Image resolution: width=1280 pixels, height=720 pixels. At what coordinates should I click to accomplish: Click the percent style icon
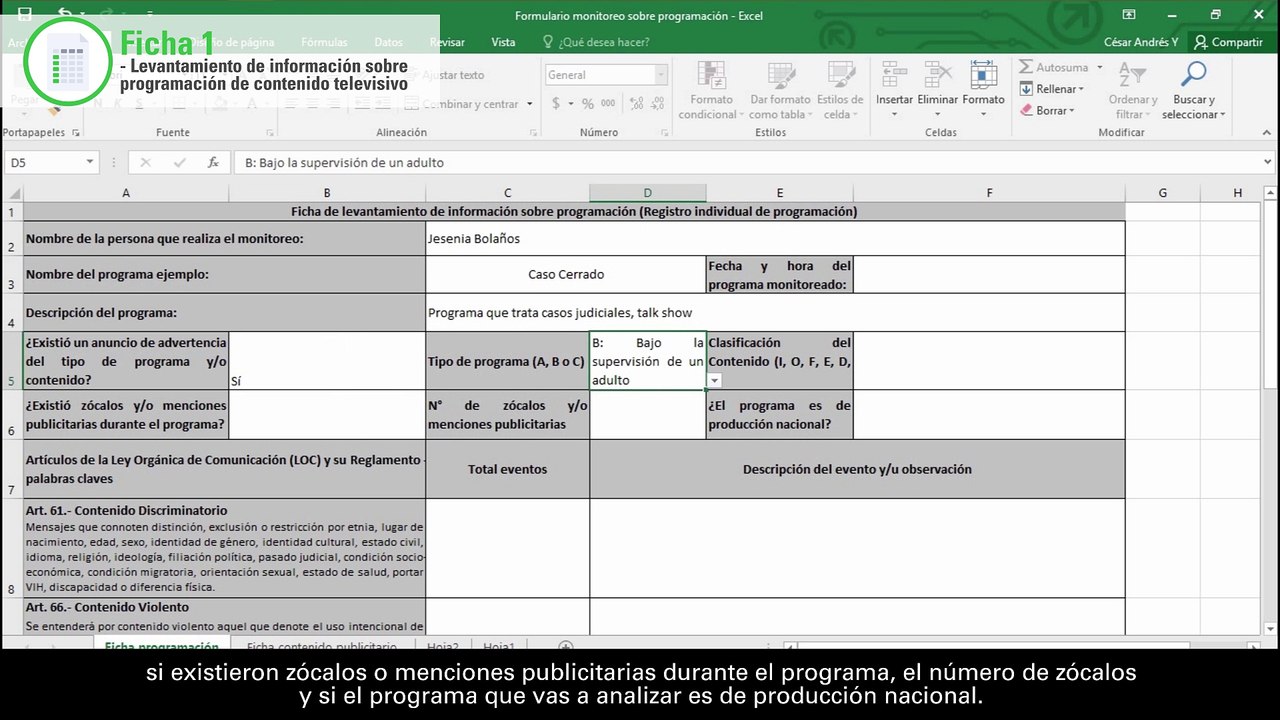point(587,104)
